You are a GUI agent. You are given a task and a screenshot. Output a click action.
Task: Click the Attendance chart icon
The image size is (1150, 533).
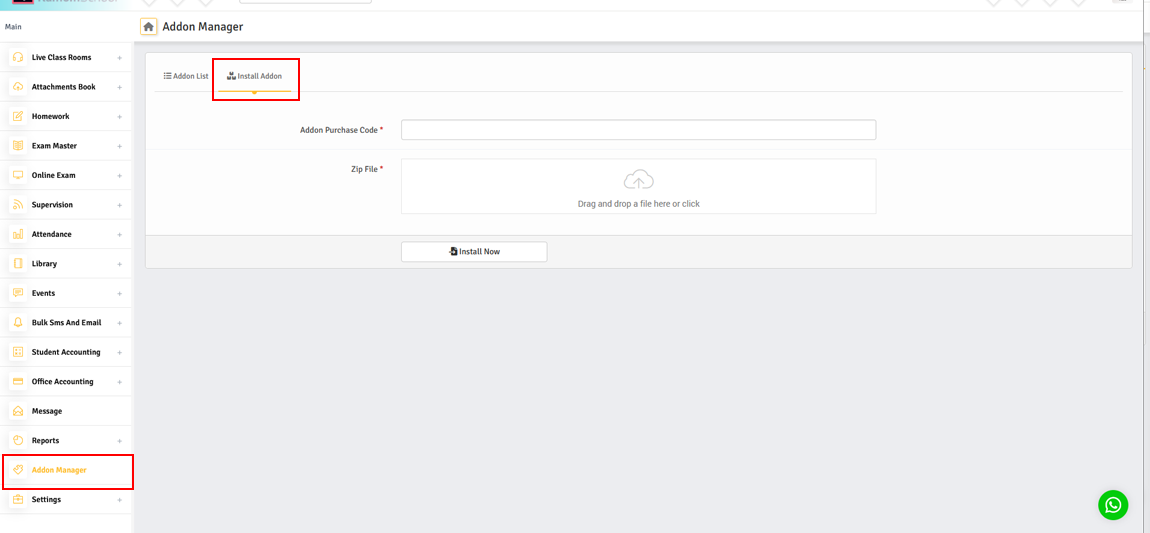pos(18,234)
